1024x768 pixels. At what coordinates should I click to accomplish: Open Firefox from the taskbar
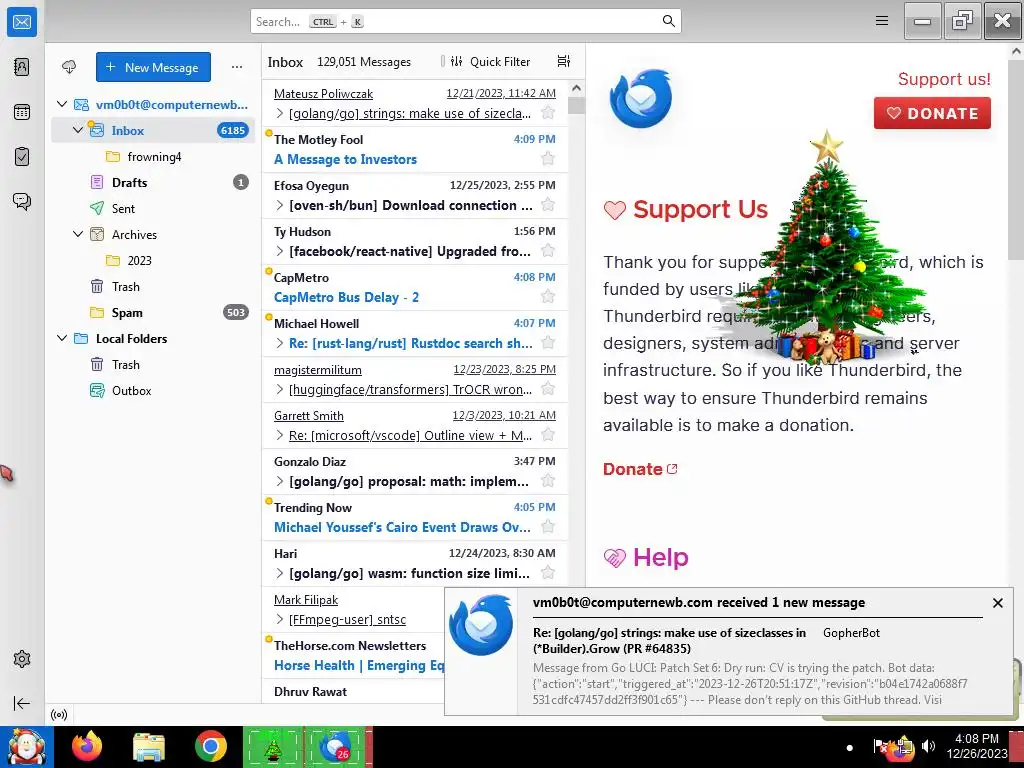[87, 746]
